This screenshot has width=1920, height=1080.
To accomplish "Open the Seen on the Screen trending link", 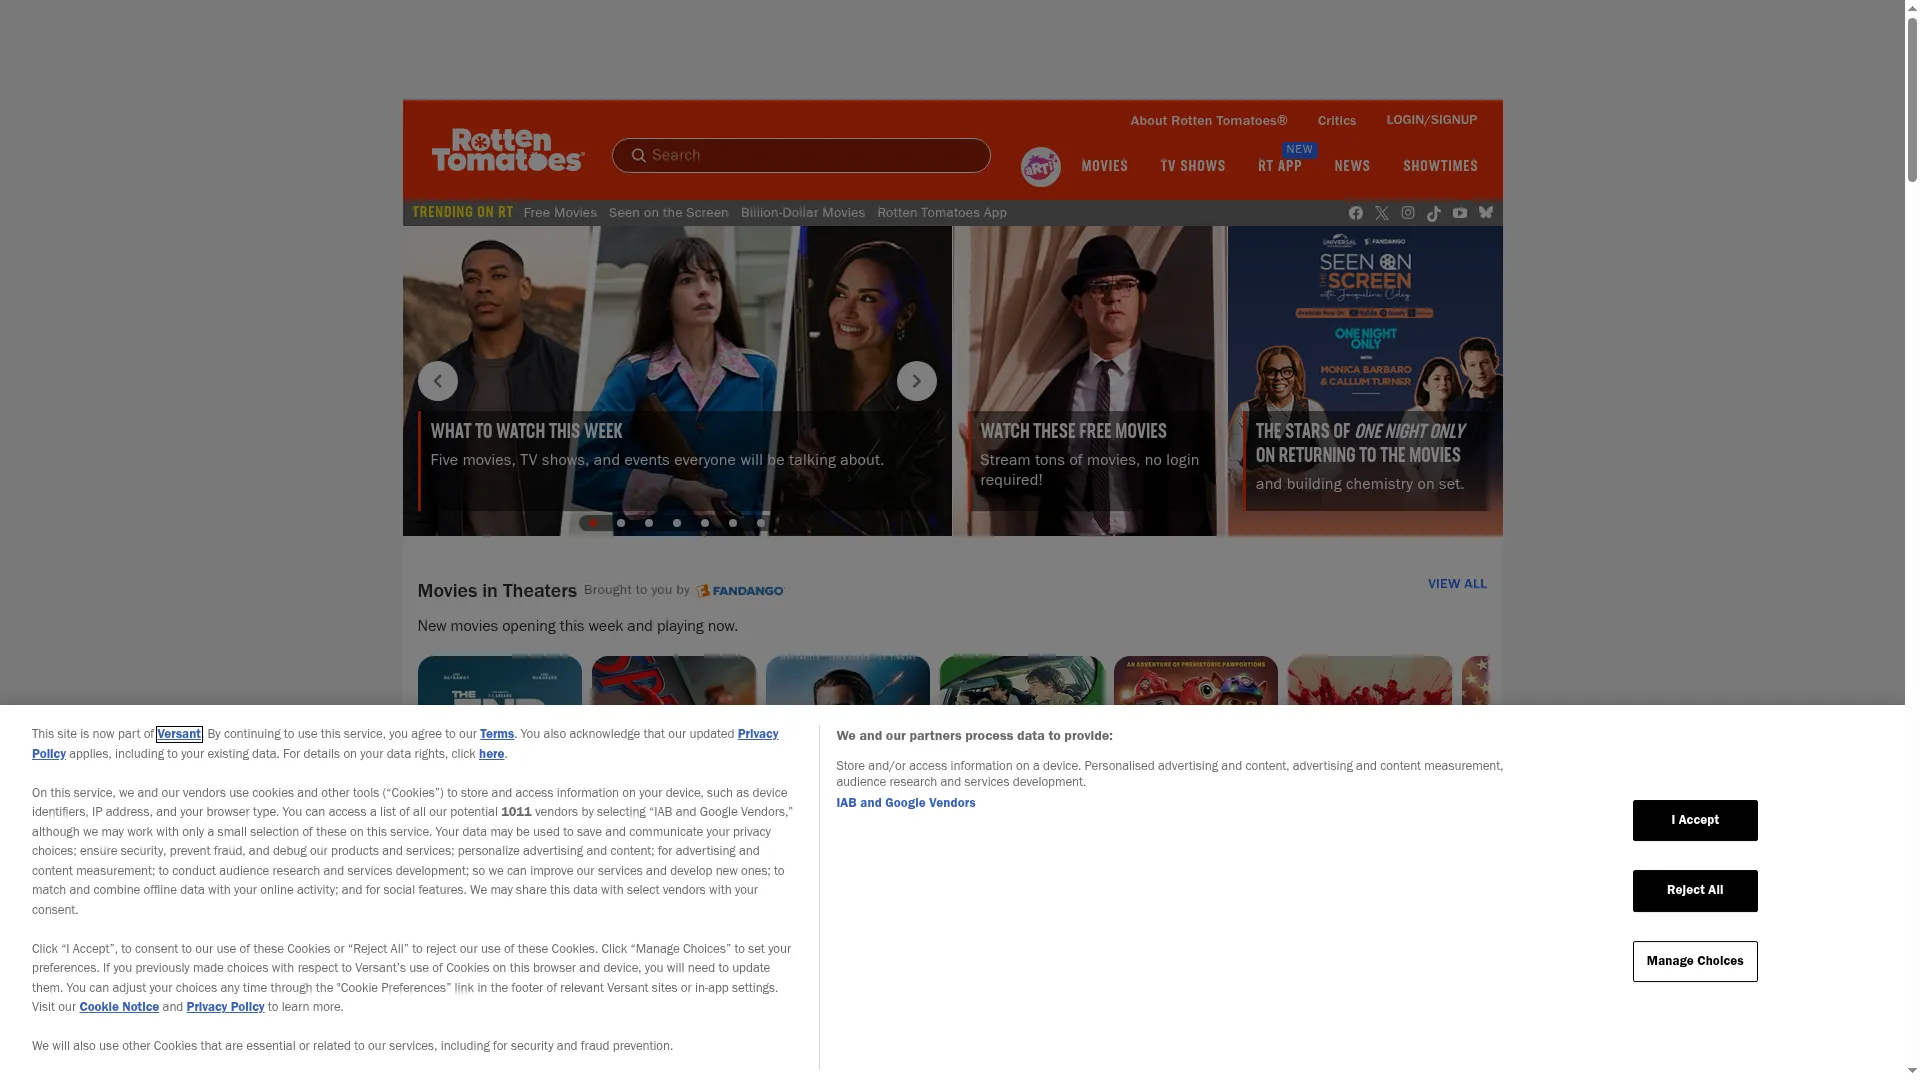I will [668, 213].
